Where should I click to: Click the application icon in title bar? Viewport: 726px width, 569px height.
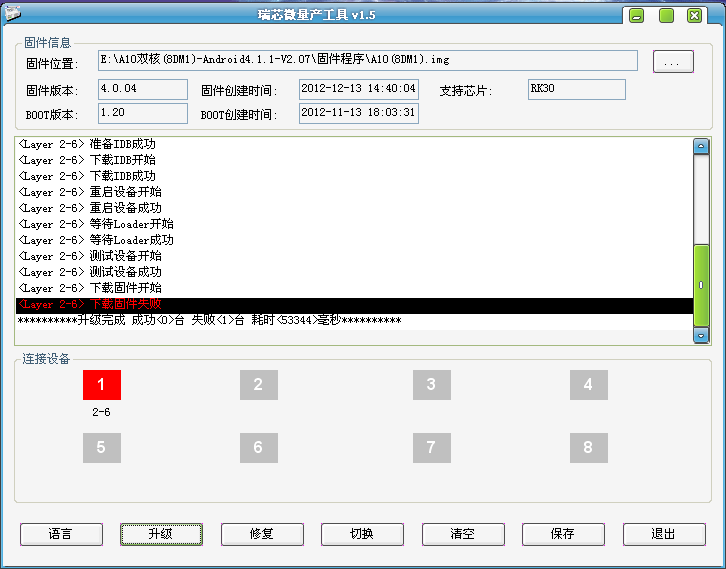point(13,13)
